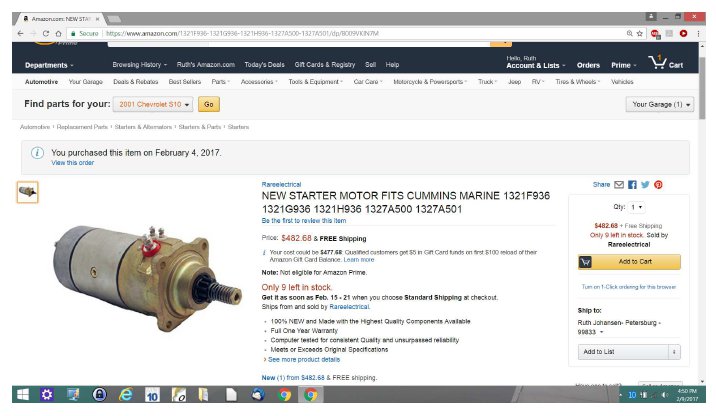Open the Qty quantity dropdown
This screenshot has width=716, height=416.
636,207
